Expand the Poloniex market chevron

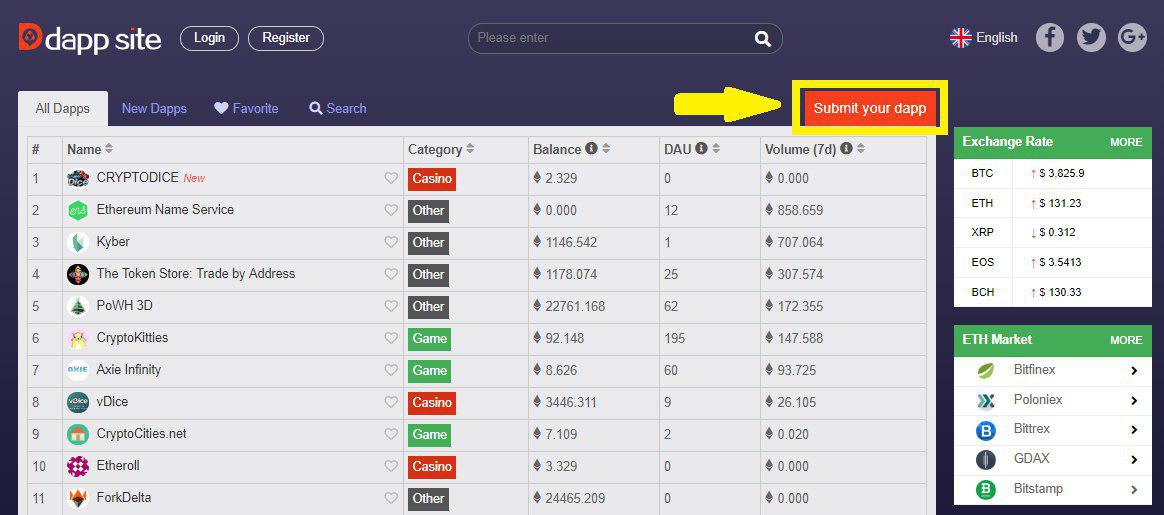[x=1134, y=401]
